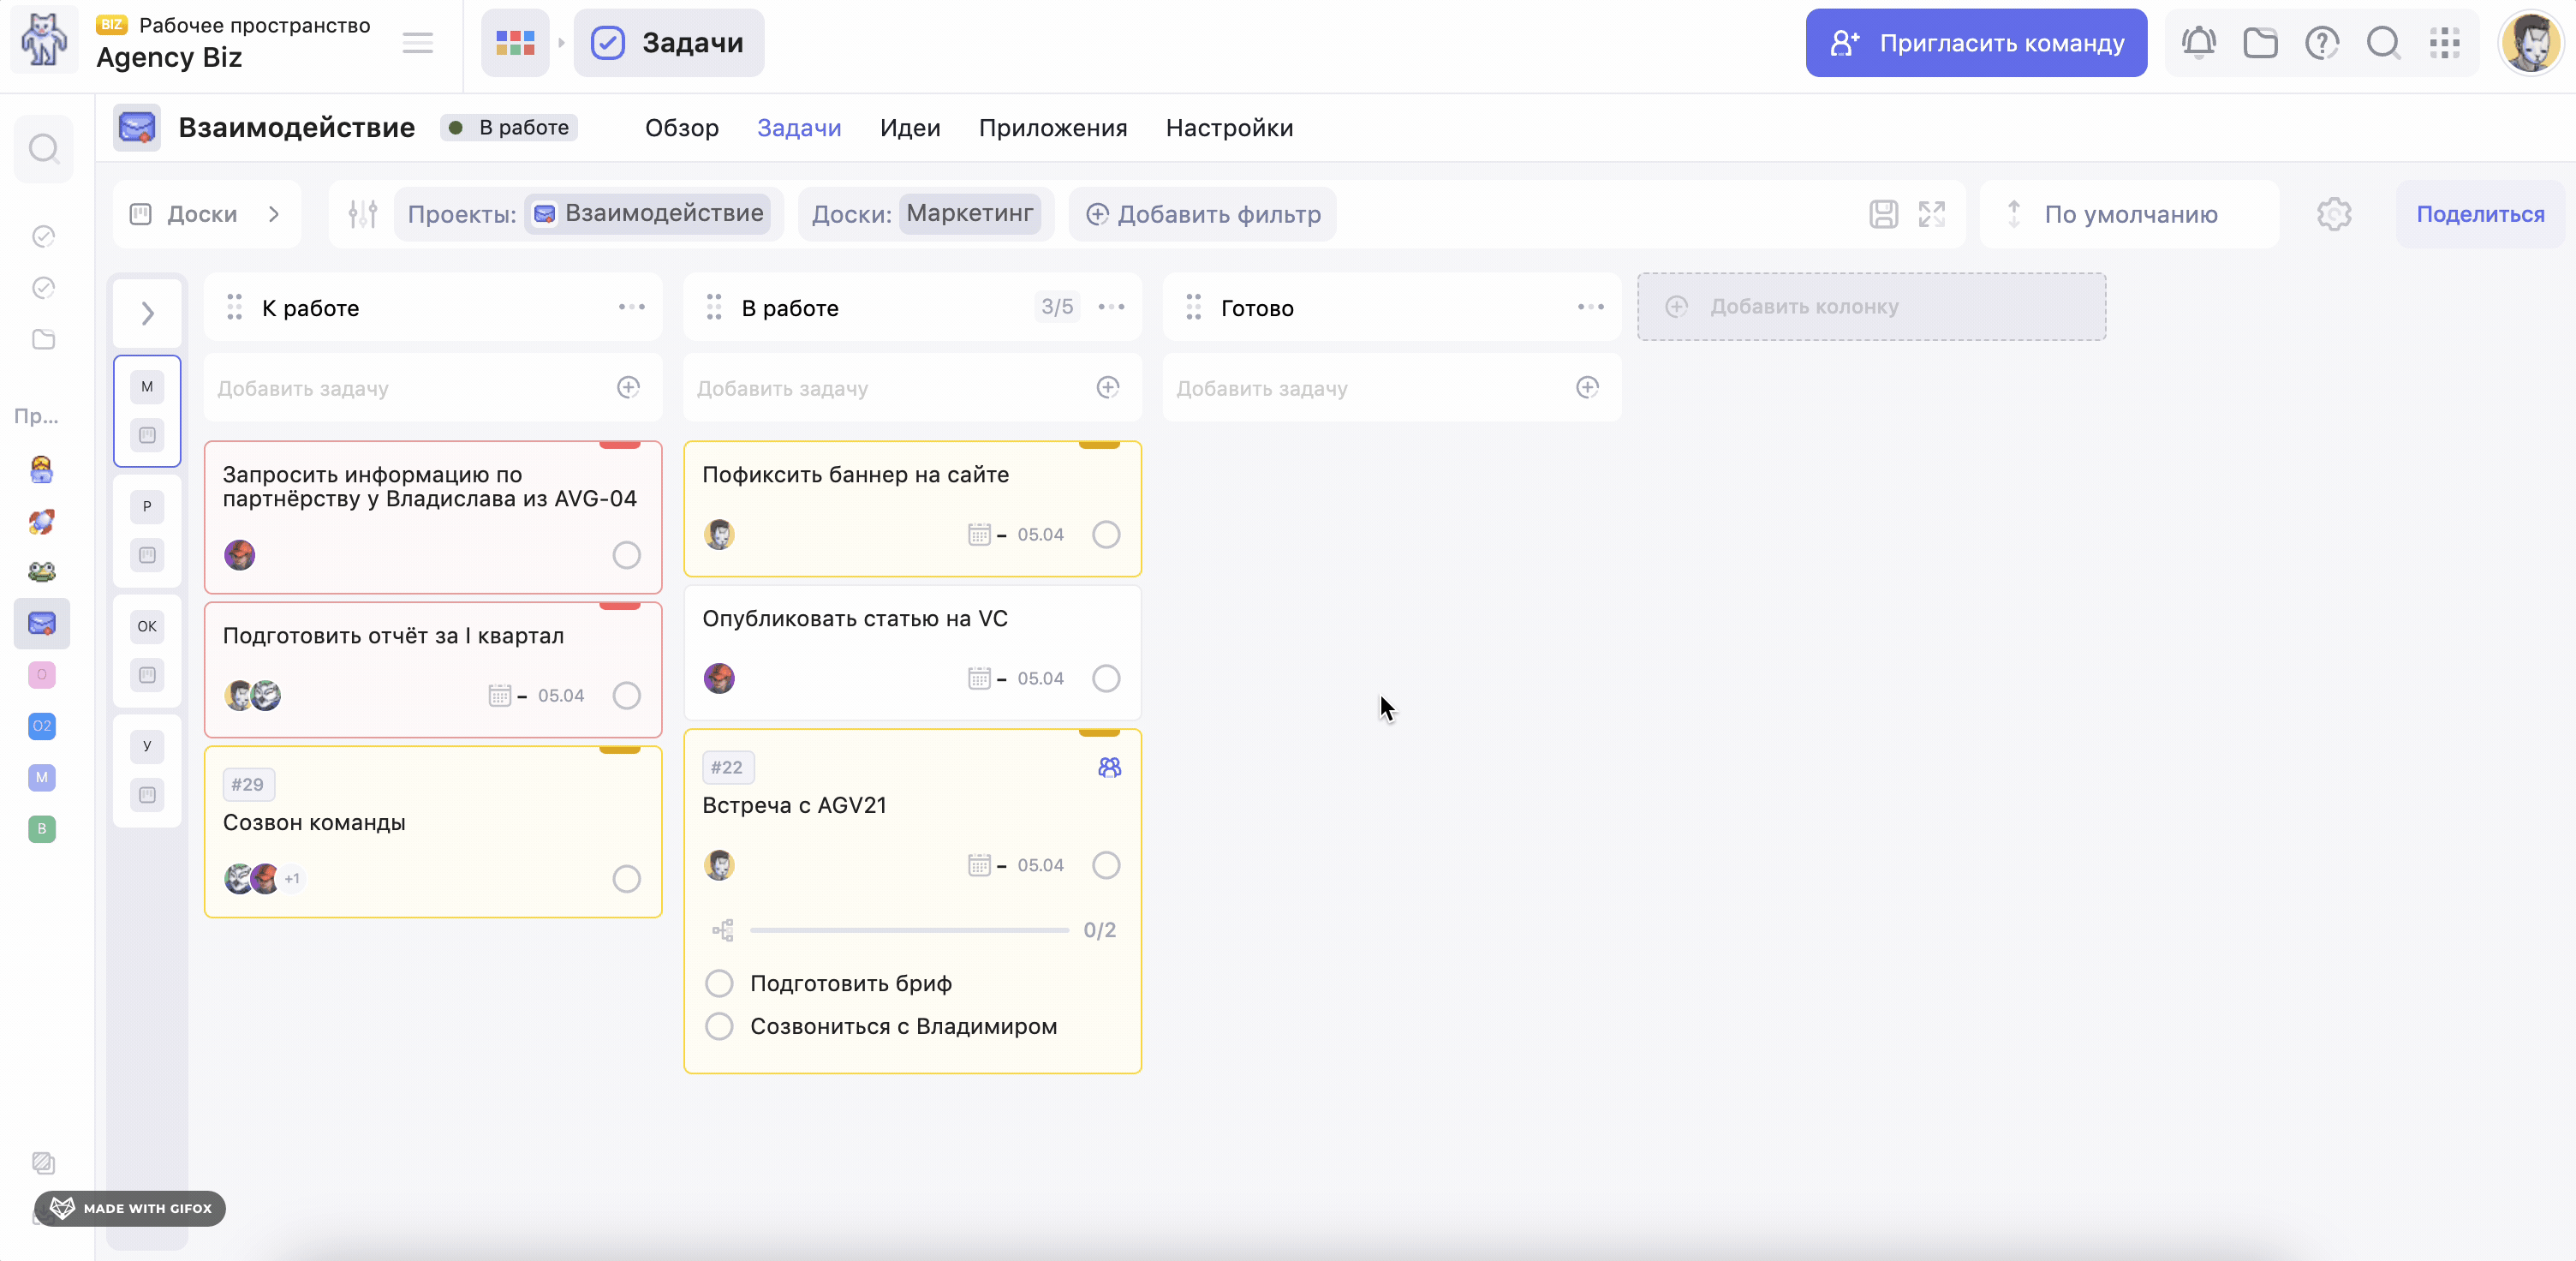Screen dimensions: 2576x1261
Task: Click Добавить фильтр
Action: (1203, 214)
